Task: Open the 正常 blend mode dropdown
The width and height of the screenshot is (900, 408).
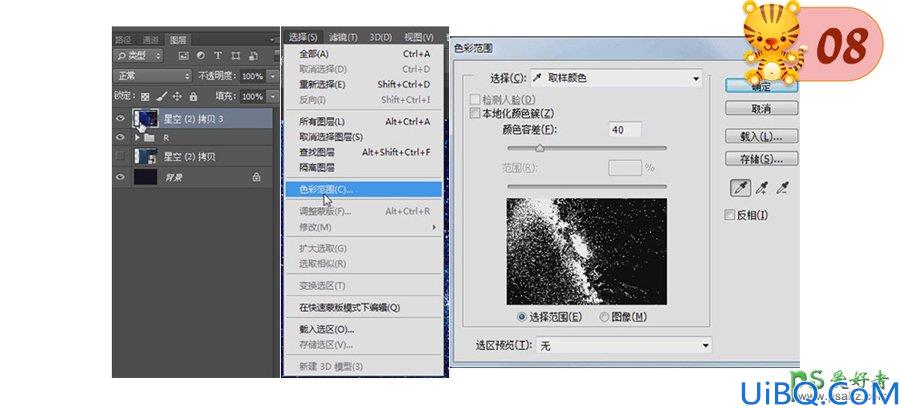Action: coord(153,76)
